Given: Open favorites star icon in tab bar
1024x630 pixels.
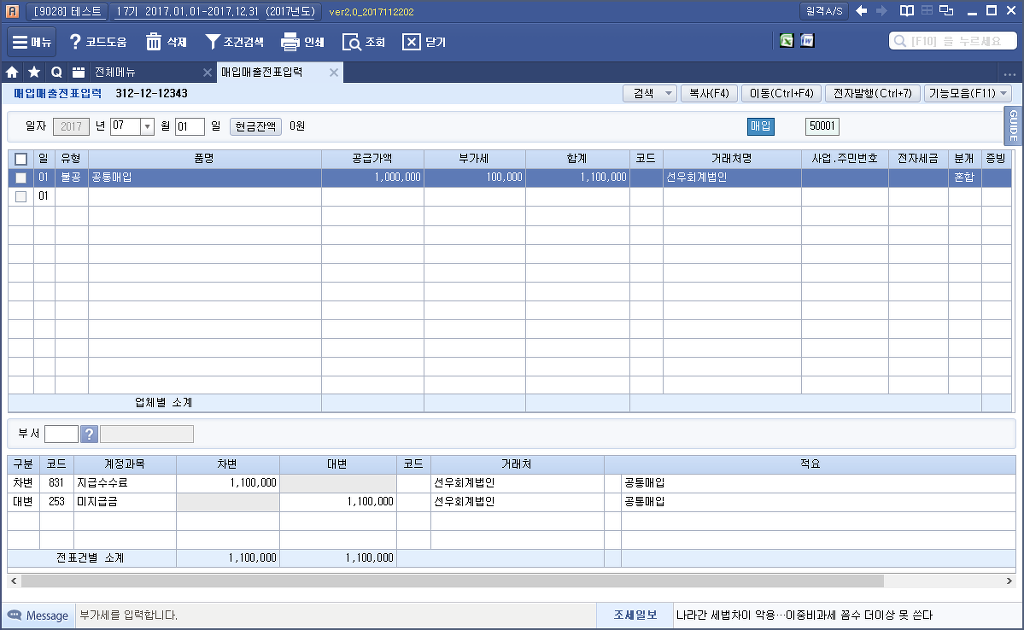Looking at the screenshot, I should pyautogui.click(x=34, y=73).
